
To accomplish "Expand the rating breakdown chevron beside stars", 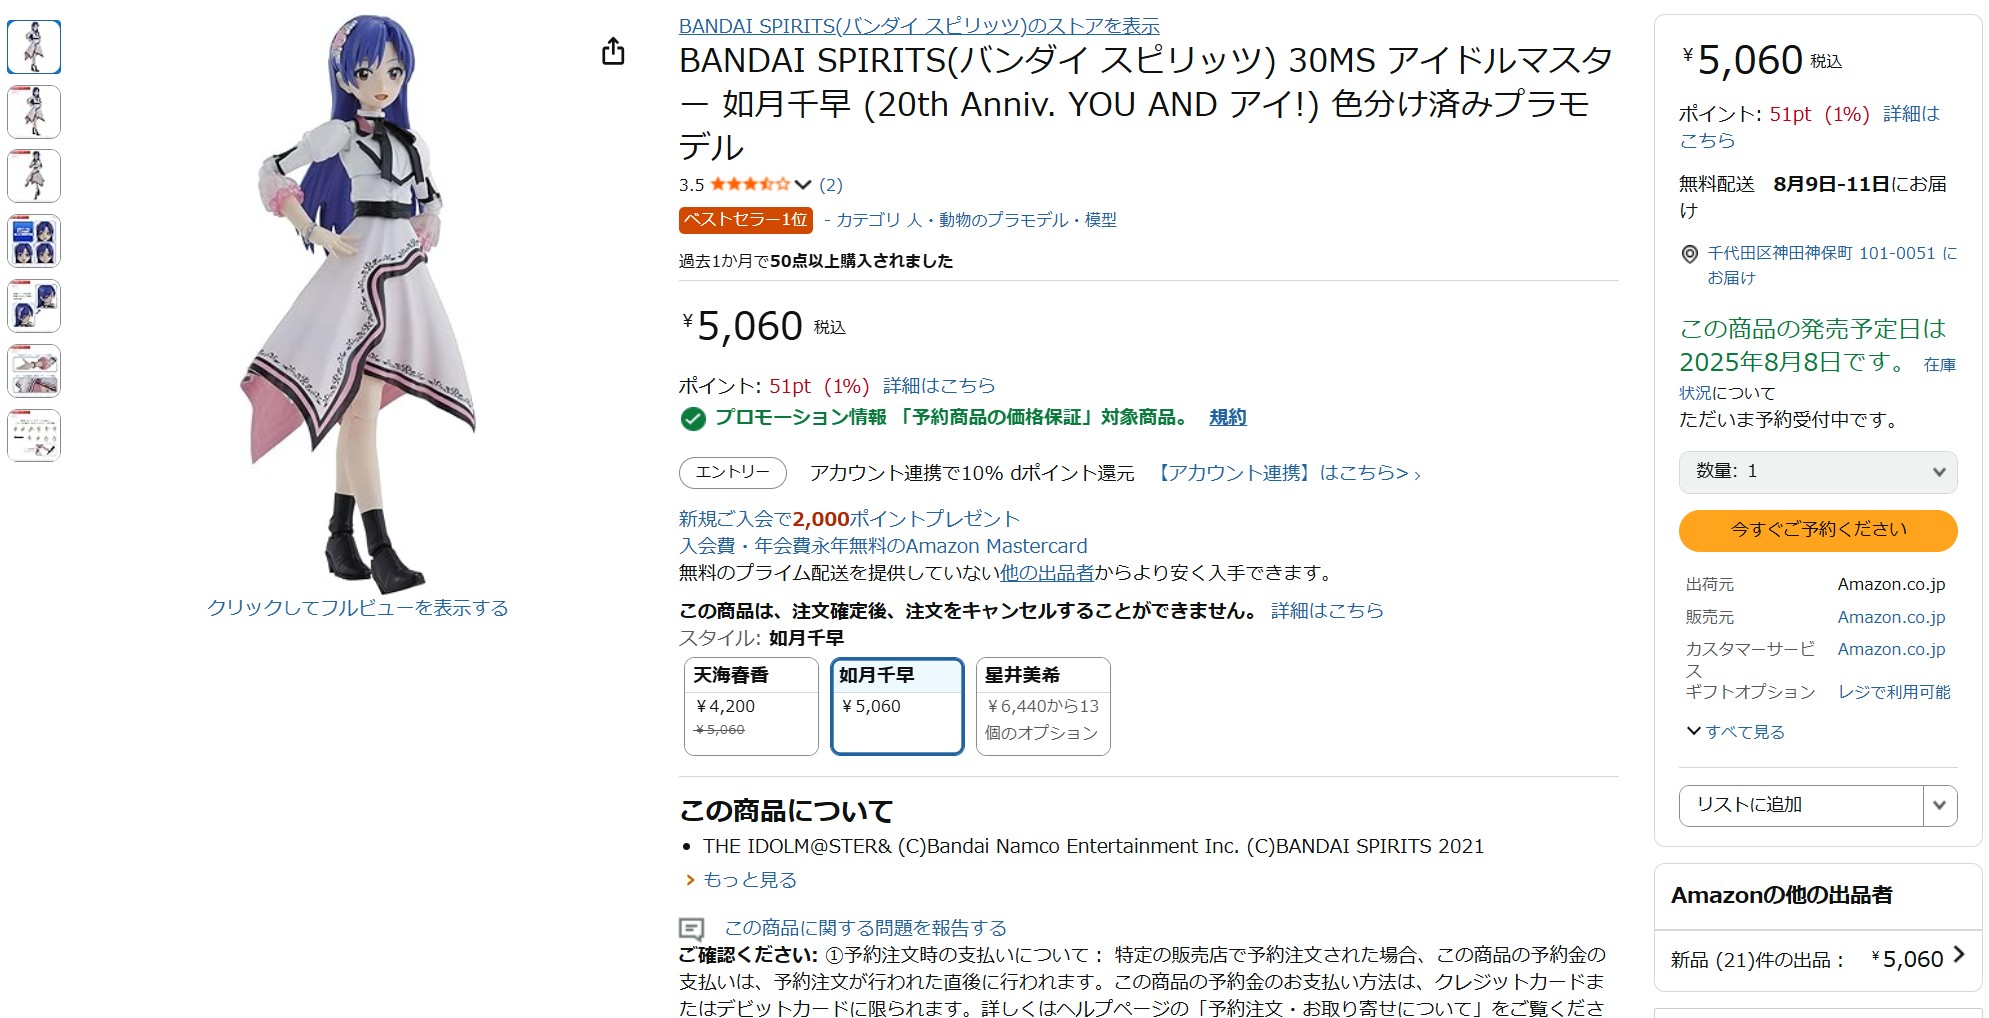I will (801, 185).
